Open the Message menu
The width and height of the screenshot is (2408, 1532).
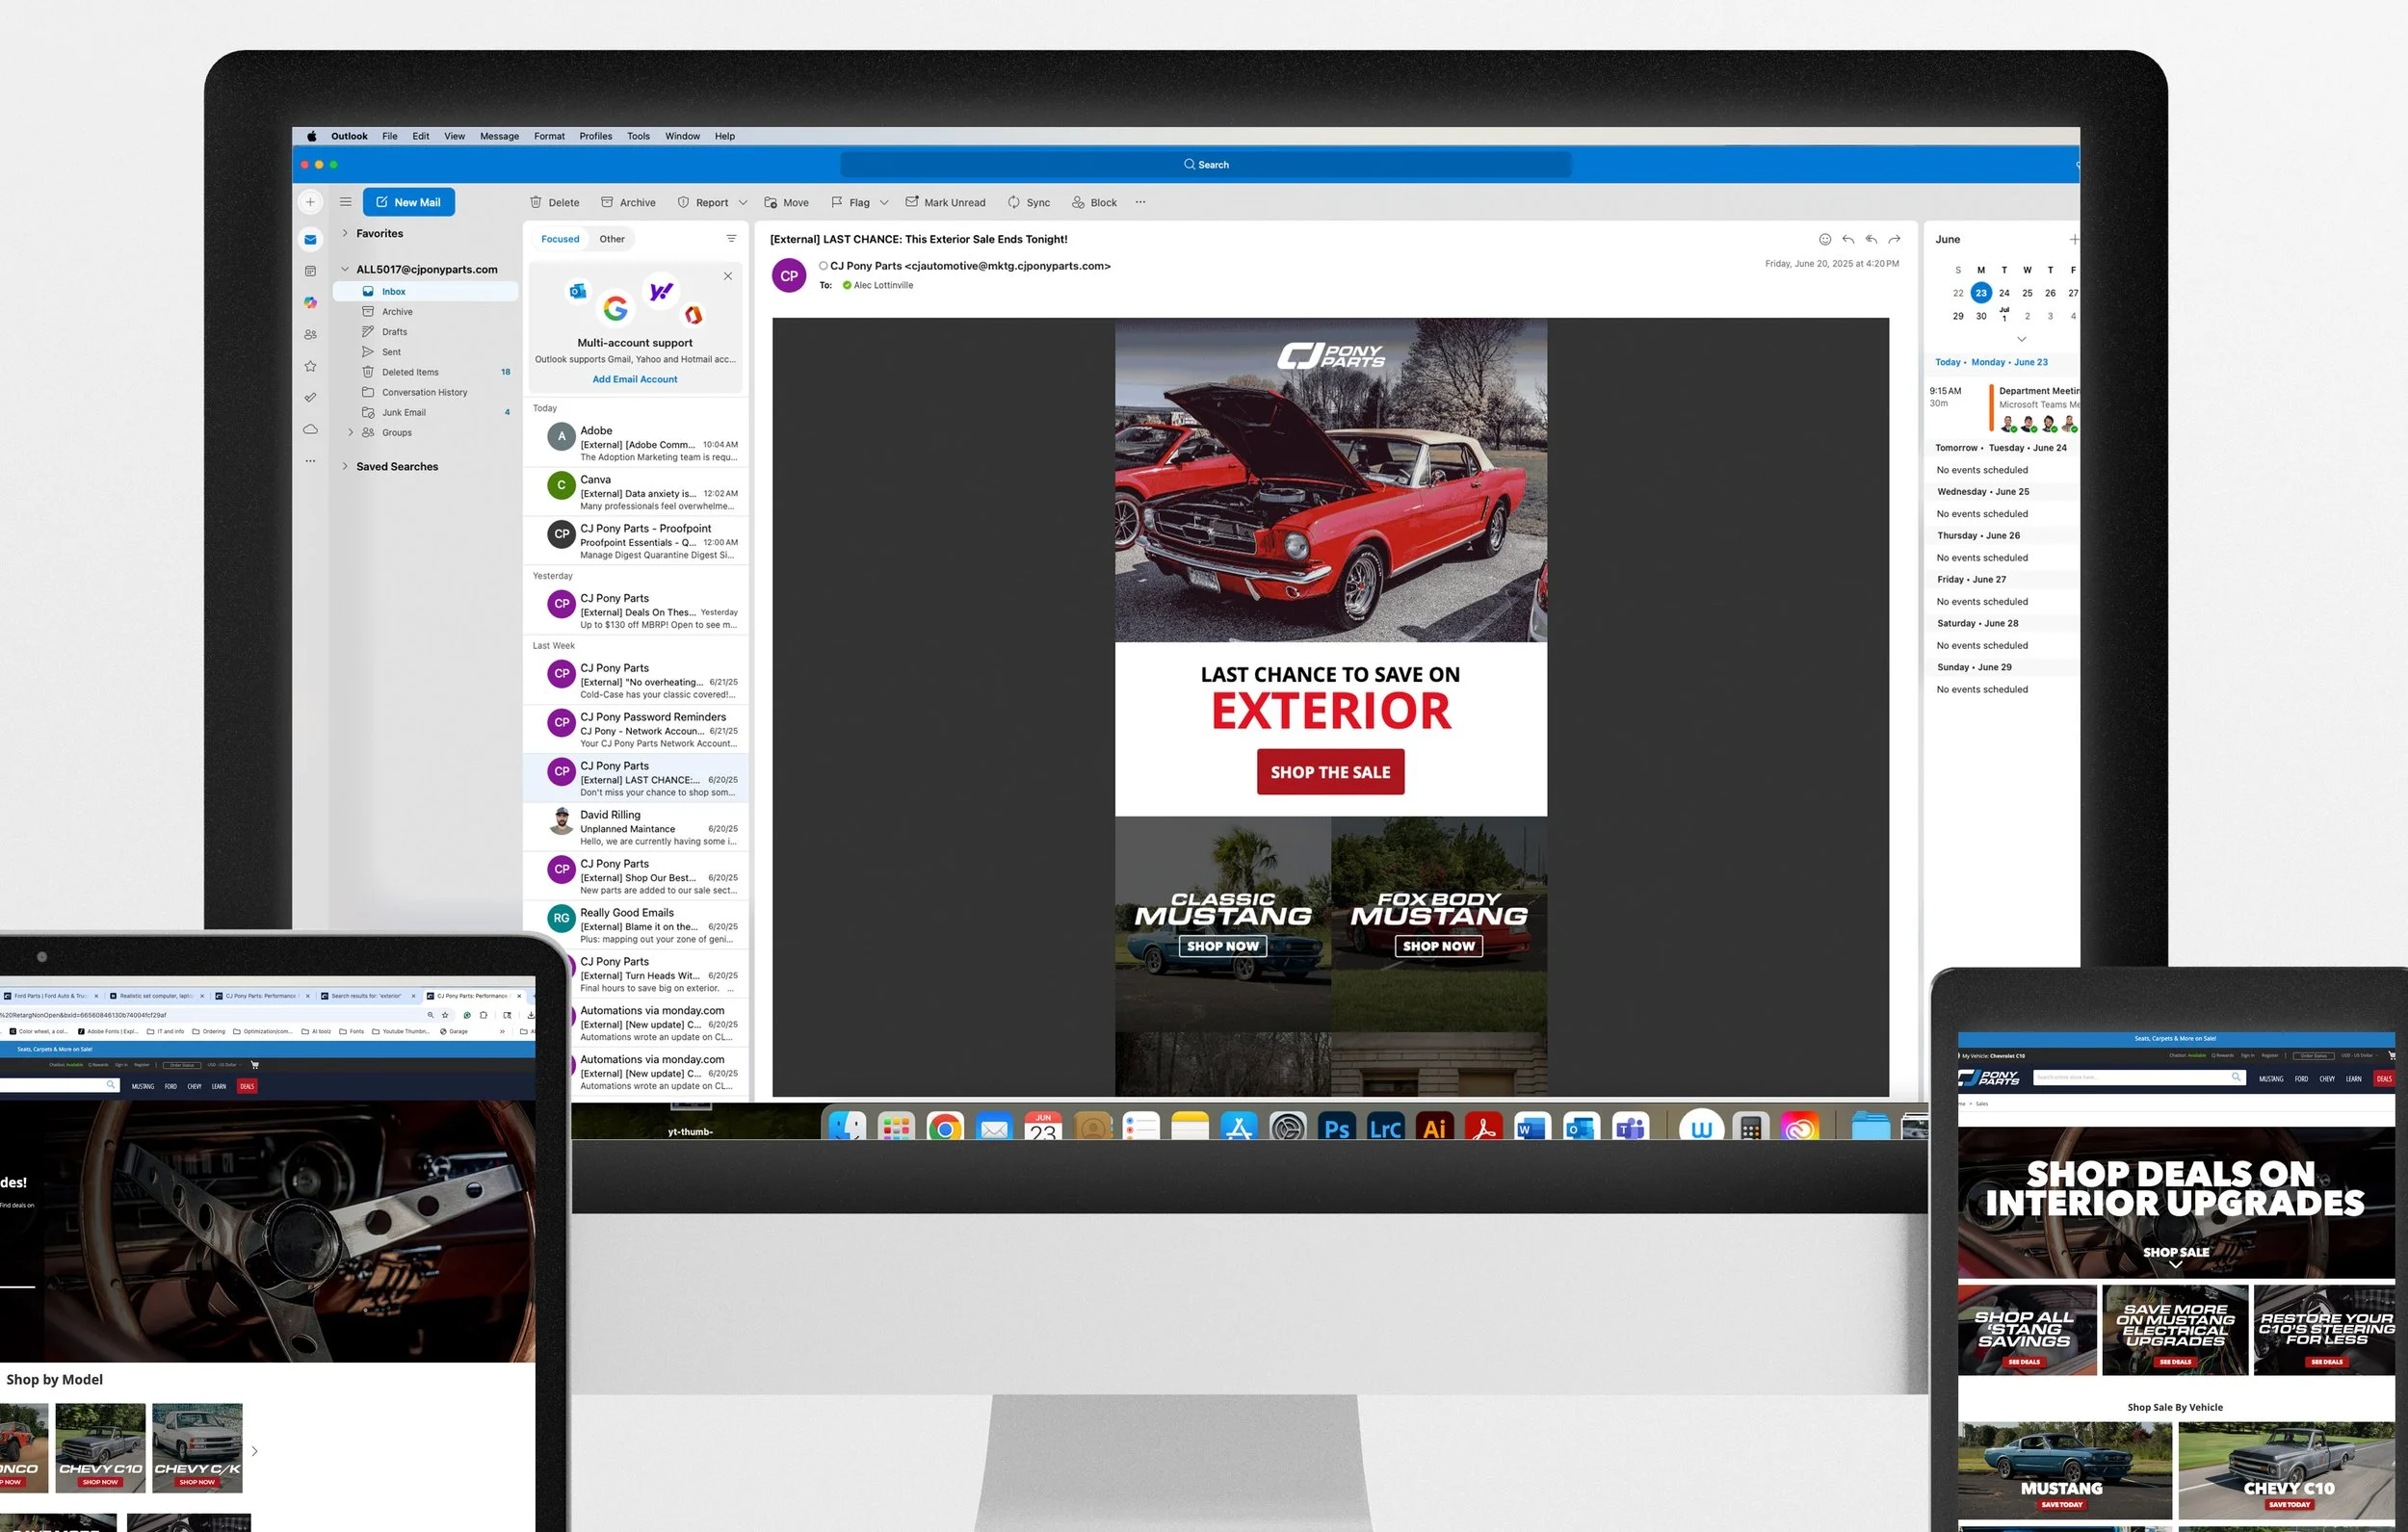[499, 136]
